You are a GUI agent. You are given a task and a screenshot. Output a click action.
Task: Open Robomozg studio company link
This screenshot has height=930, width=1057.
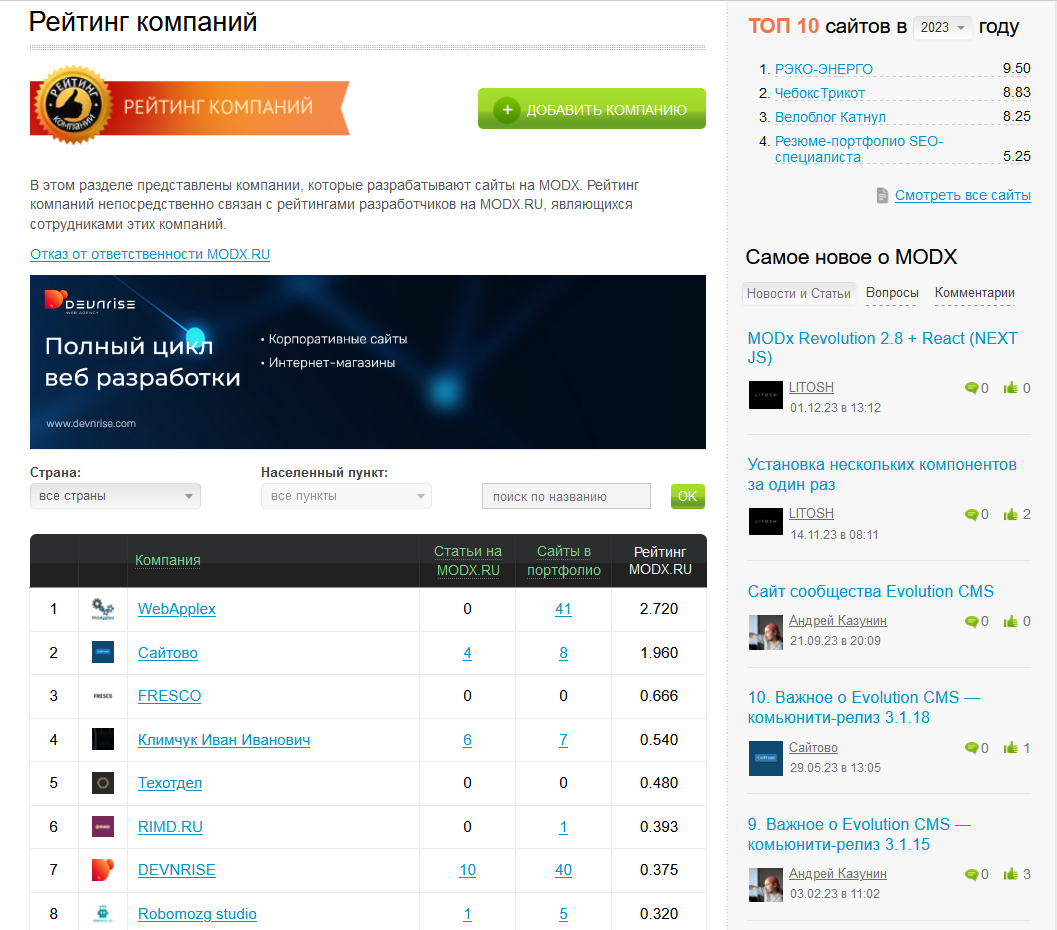coord(197,913)
